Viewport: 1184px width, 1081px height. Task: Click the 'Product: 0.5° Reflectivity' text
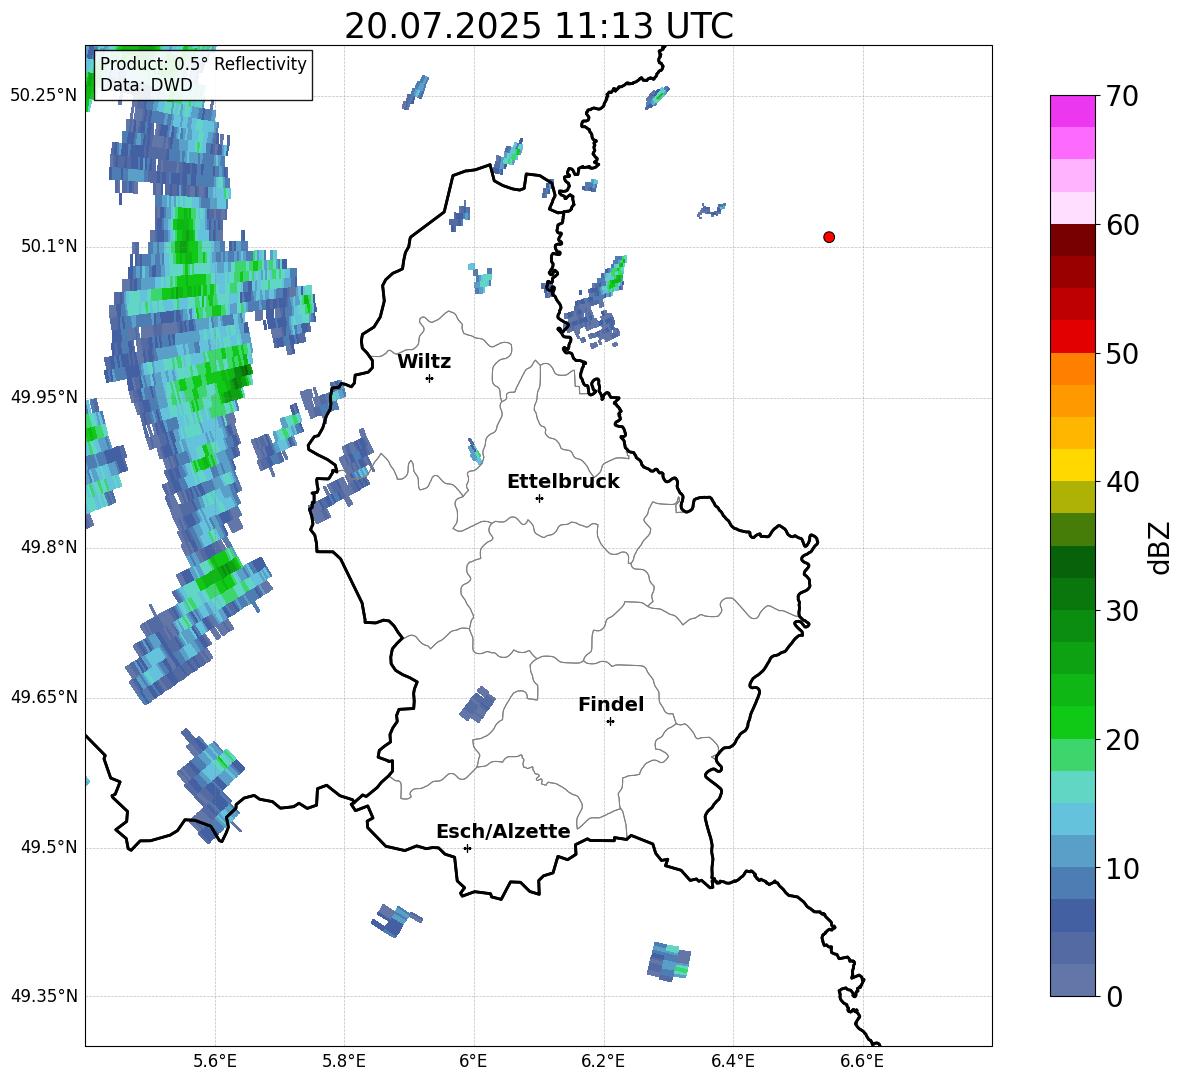coord(203,63)
